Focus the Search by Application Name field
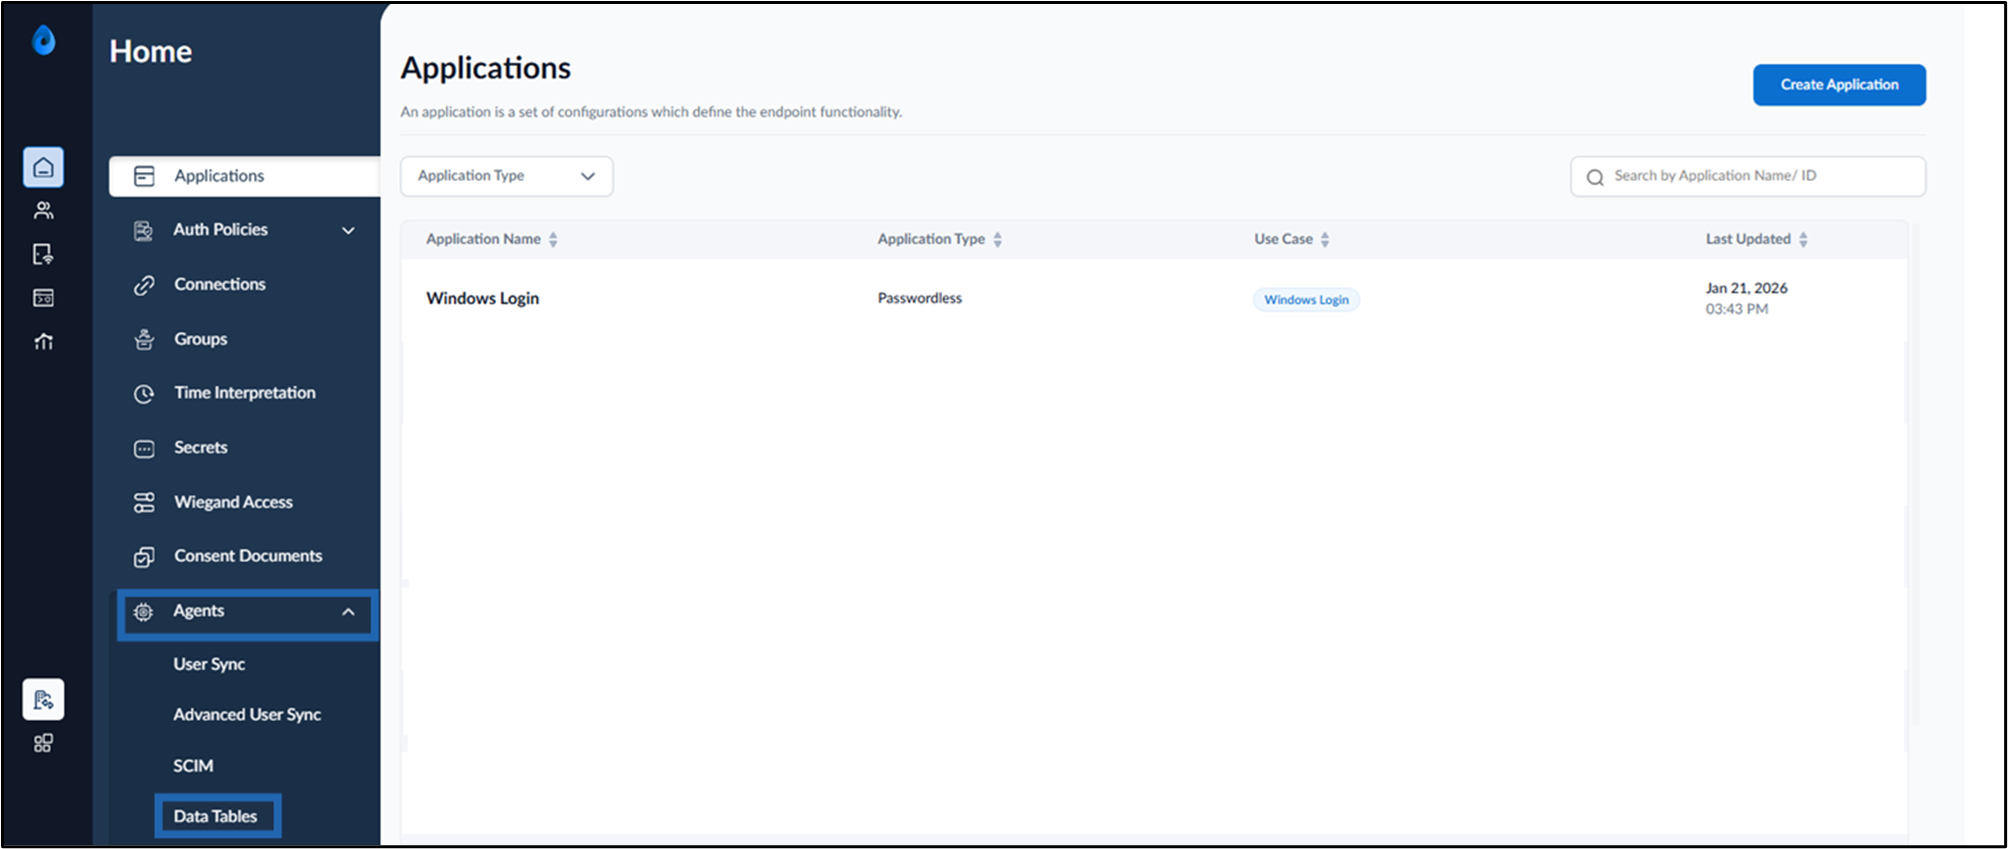2008x849 pixels. click(x=1748, y=176)
